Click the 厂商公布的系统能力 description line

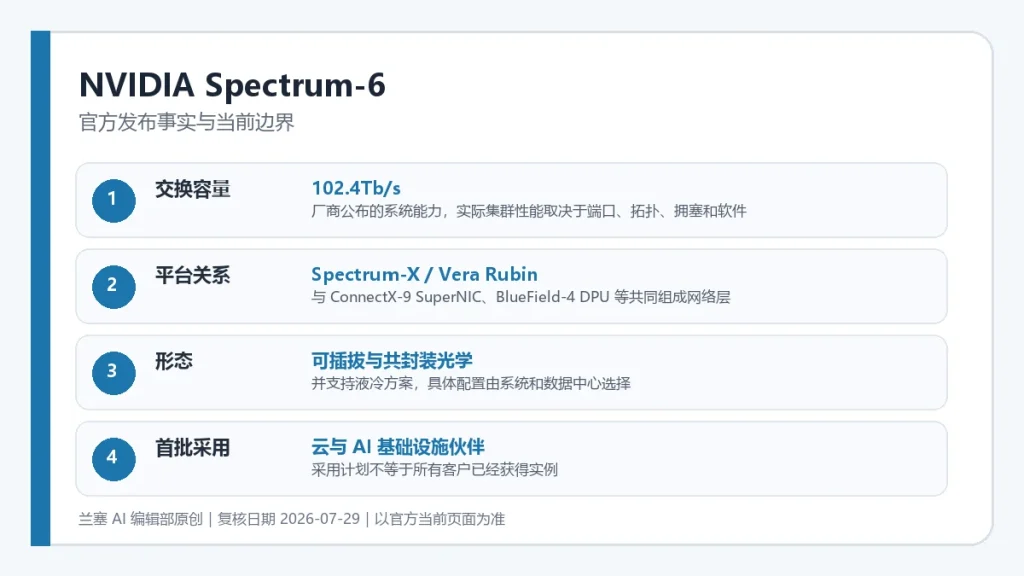coord(529,211)
